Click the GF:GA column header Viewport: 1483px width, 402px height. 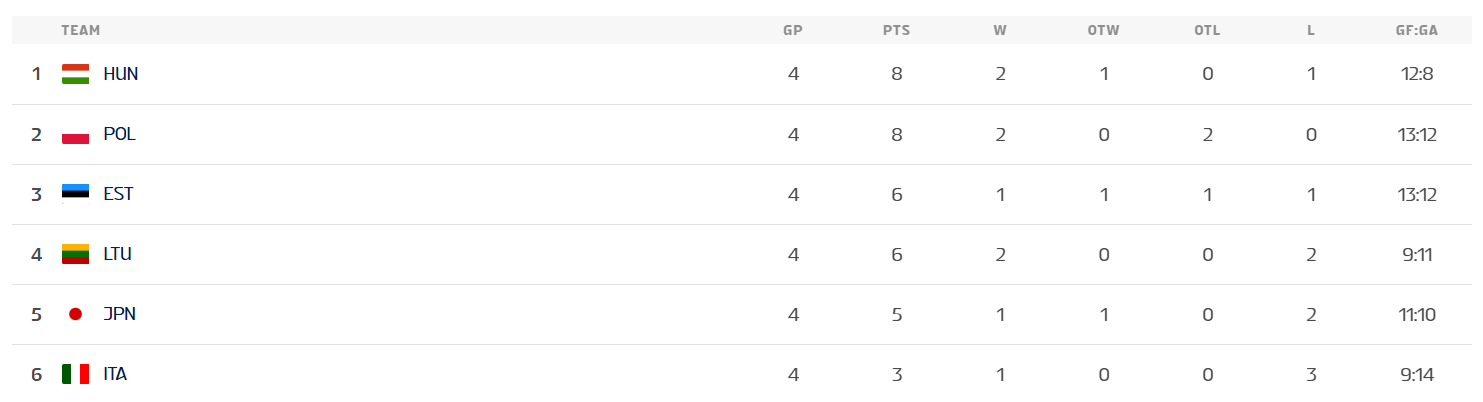(1417, 30)
